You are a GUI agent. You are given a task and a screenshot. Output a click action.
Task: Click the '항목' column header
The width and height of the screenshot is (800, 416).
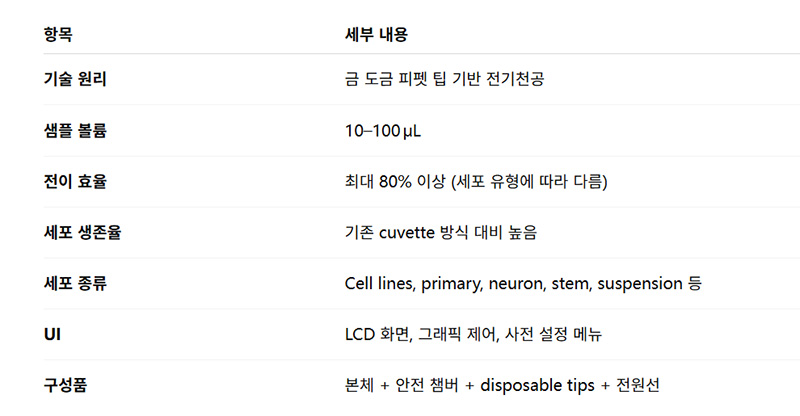pyautogui.click(x=58, y=35)
